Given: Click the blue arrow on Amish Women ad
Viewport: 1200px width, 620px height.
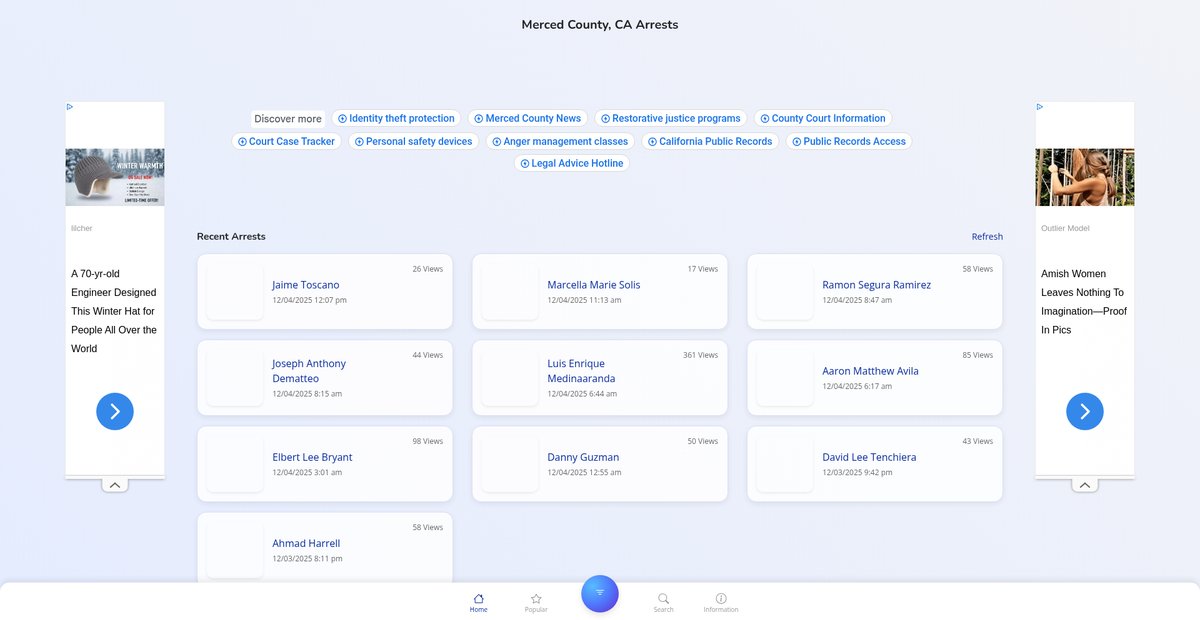Looking at the screenshot, I should 1085,411.
